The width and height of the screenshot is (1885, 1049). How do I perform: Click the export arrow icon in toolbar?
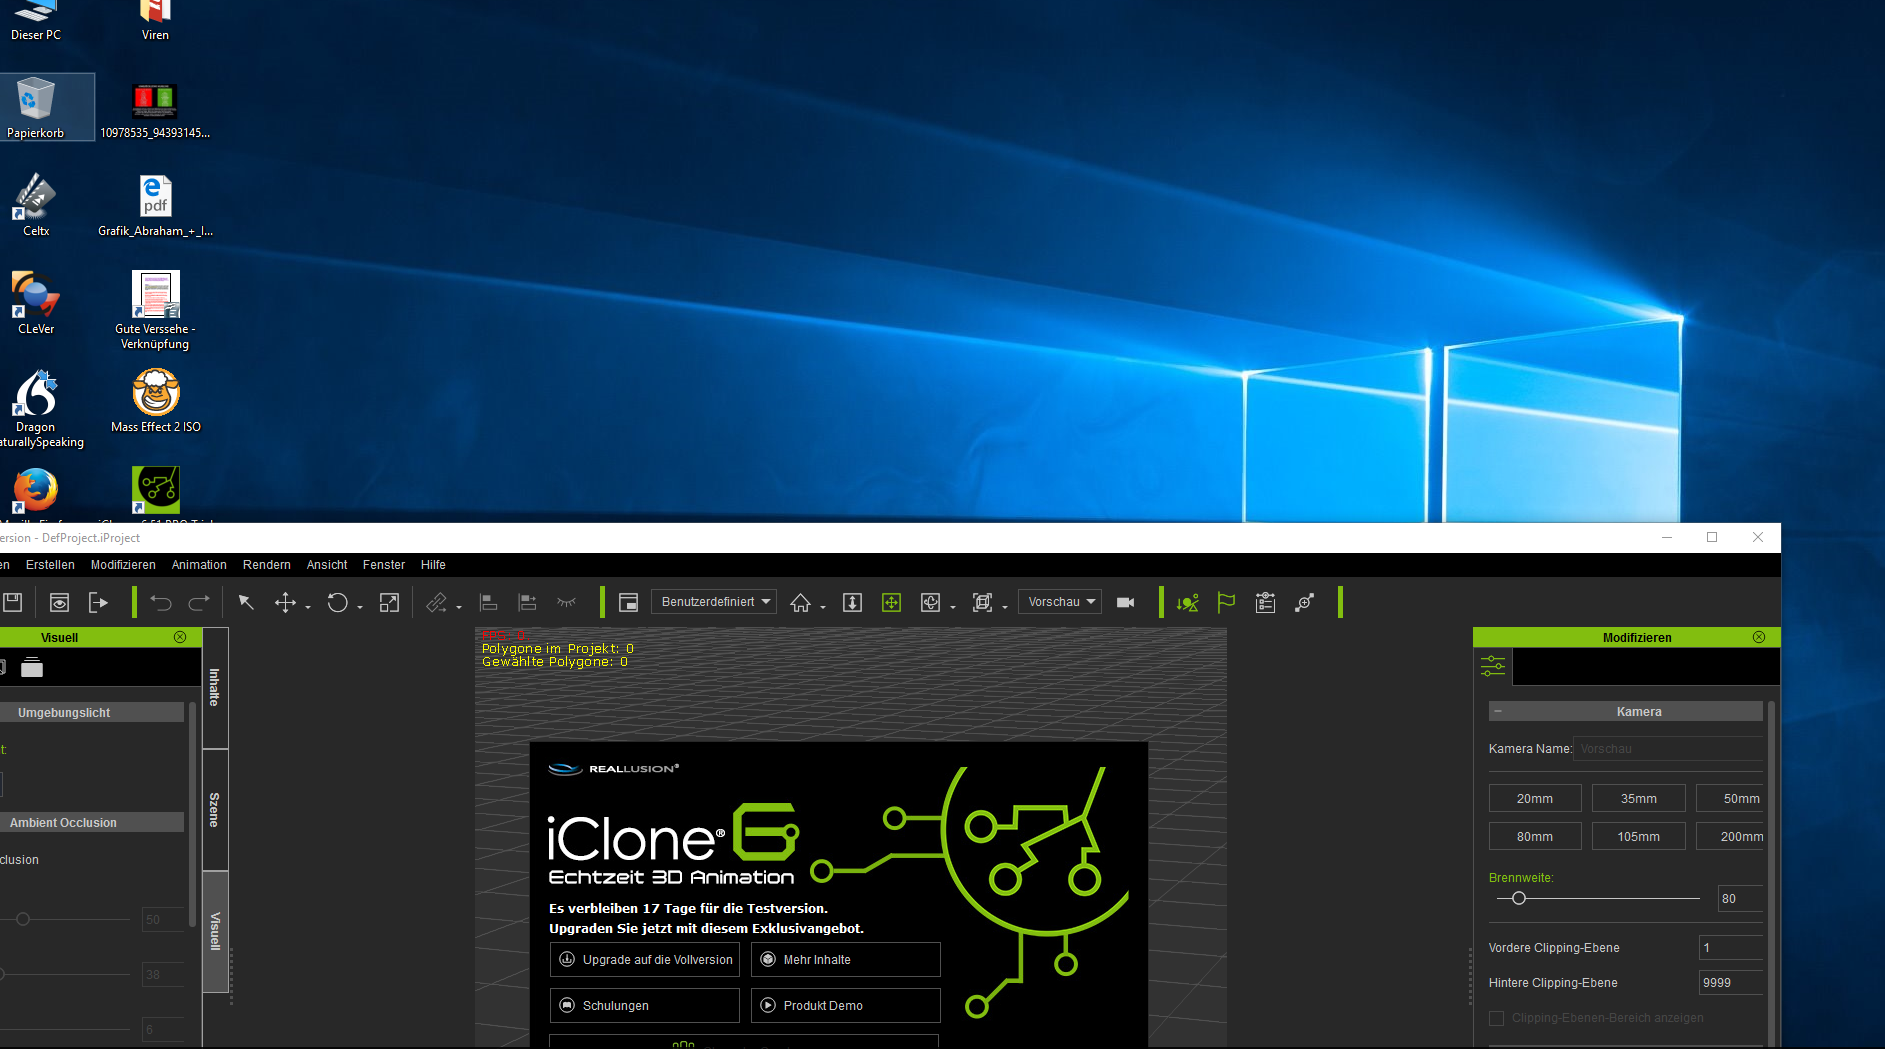98,602
